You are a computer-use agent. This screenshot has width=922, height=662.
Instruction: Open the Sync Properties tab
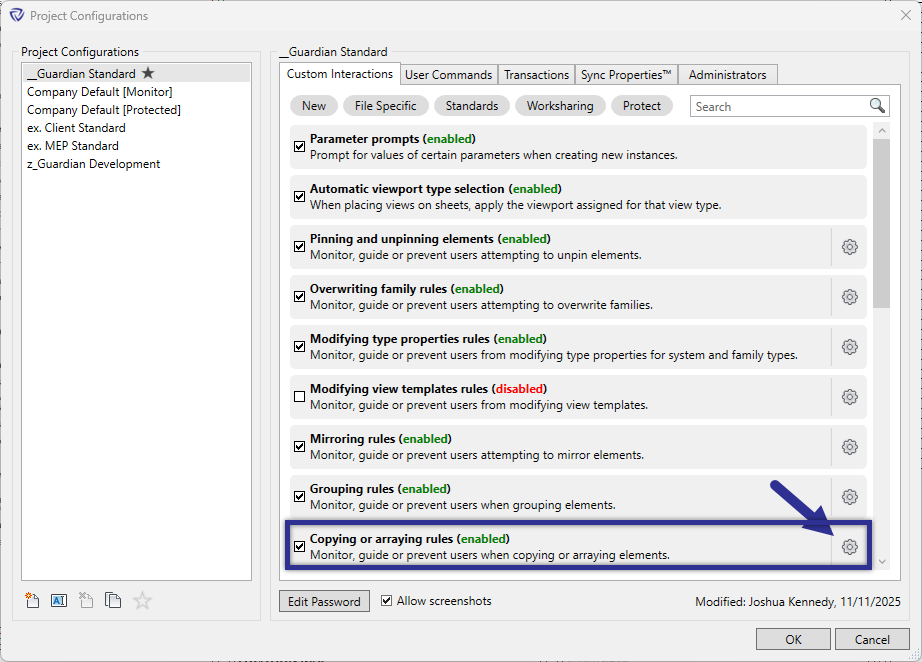(x=626, y=74)
